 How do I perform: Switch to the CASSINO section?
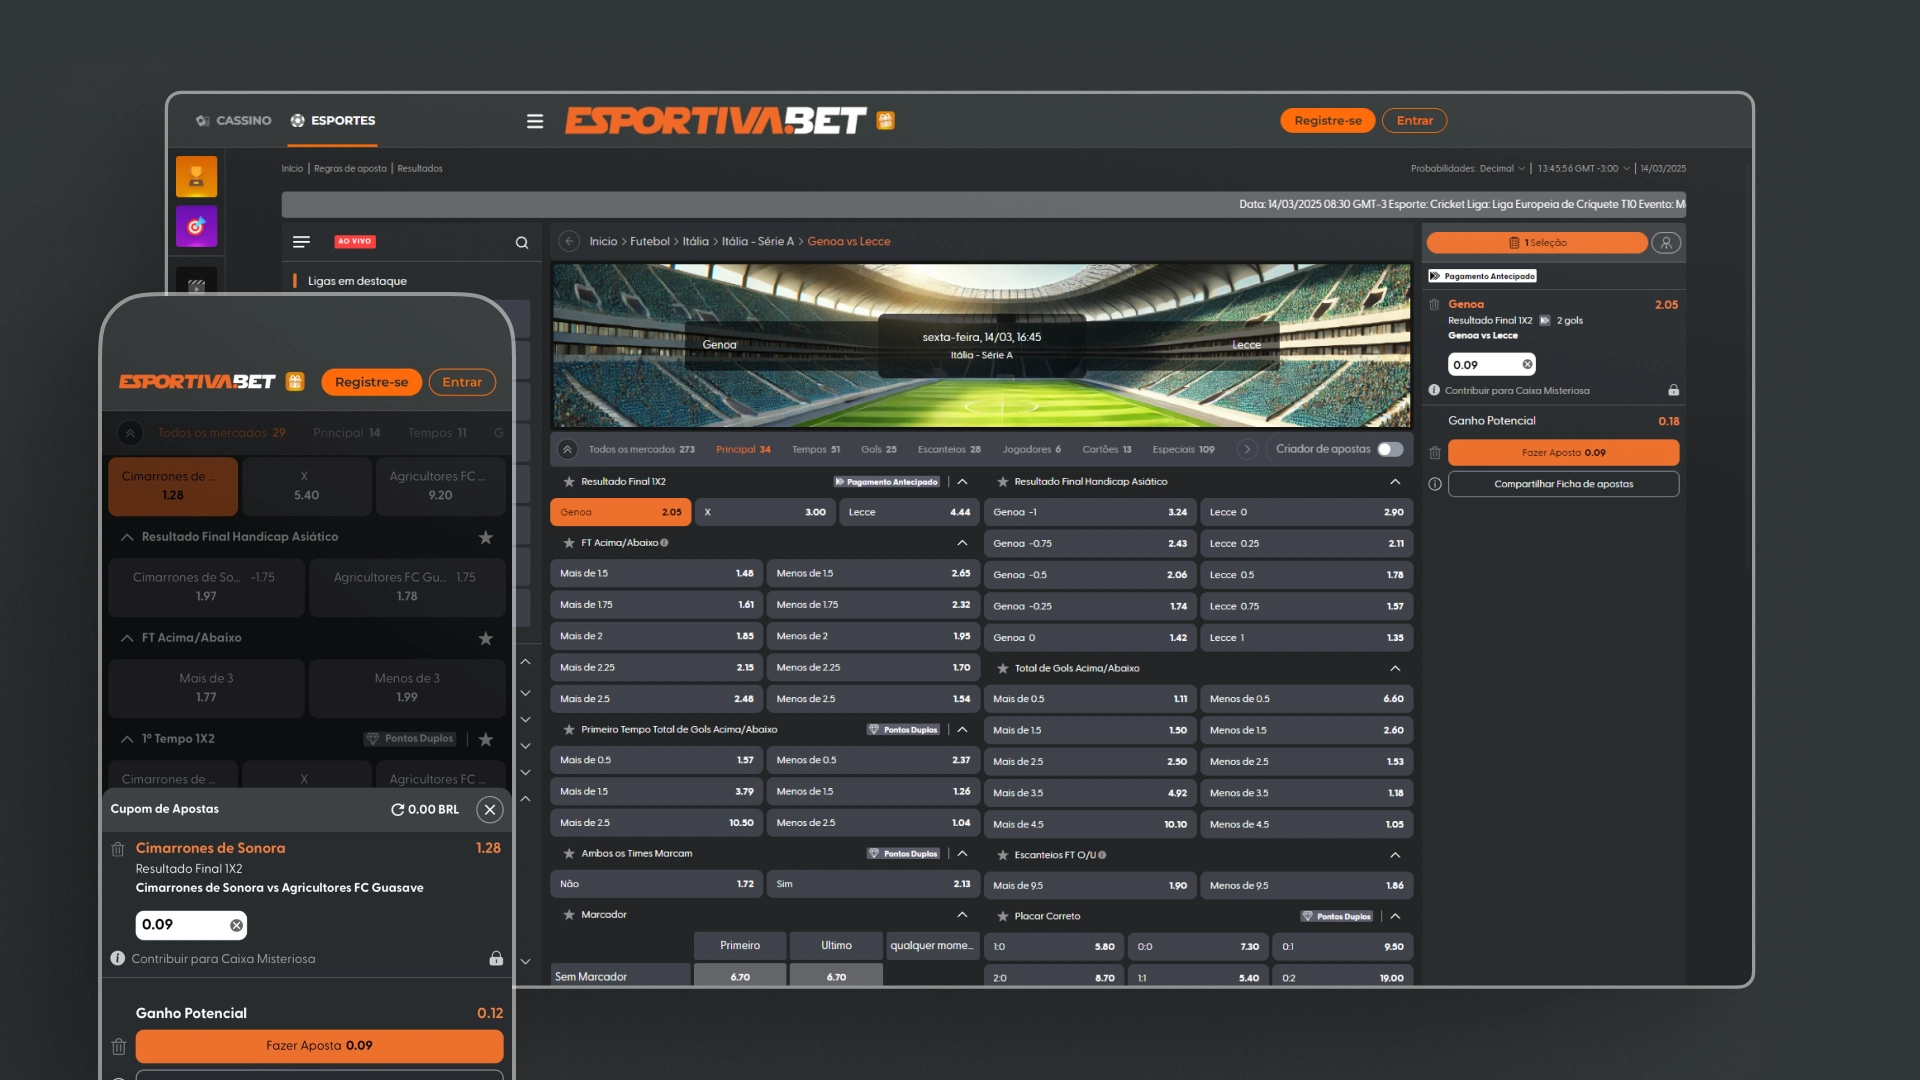tap(234, 121)
